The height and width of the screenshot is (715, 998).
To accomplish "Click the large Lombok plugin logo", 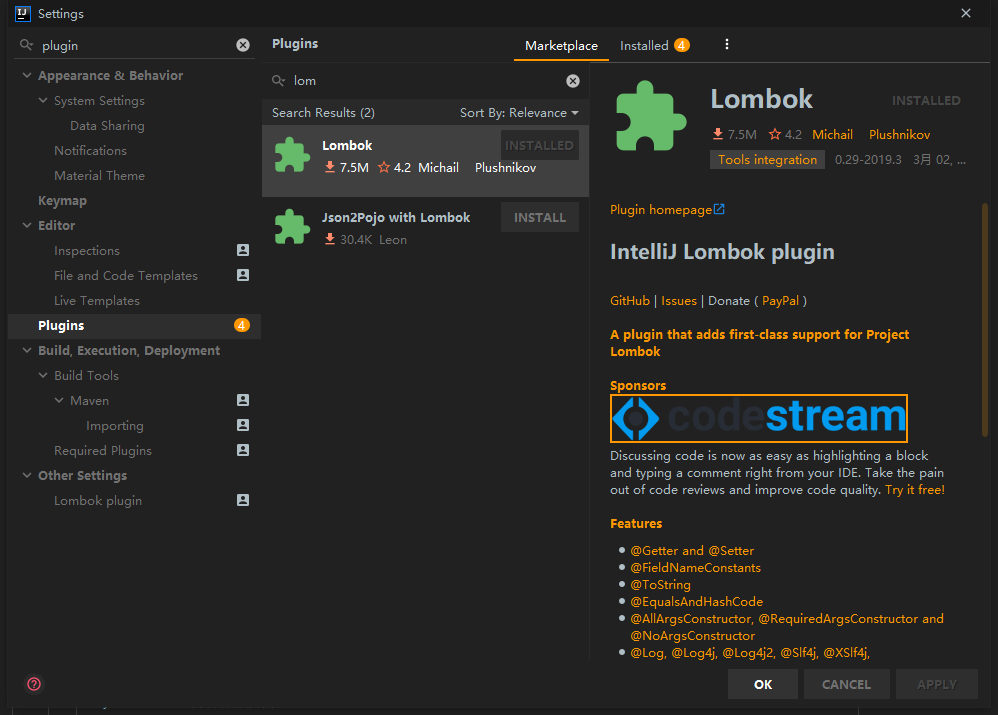I will tap(650, 116).
